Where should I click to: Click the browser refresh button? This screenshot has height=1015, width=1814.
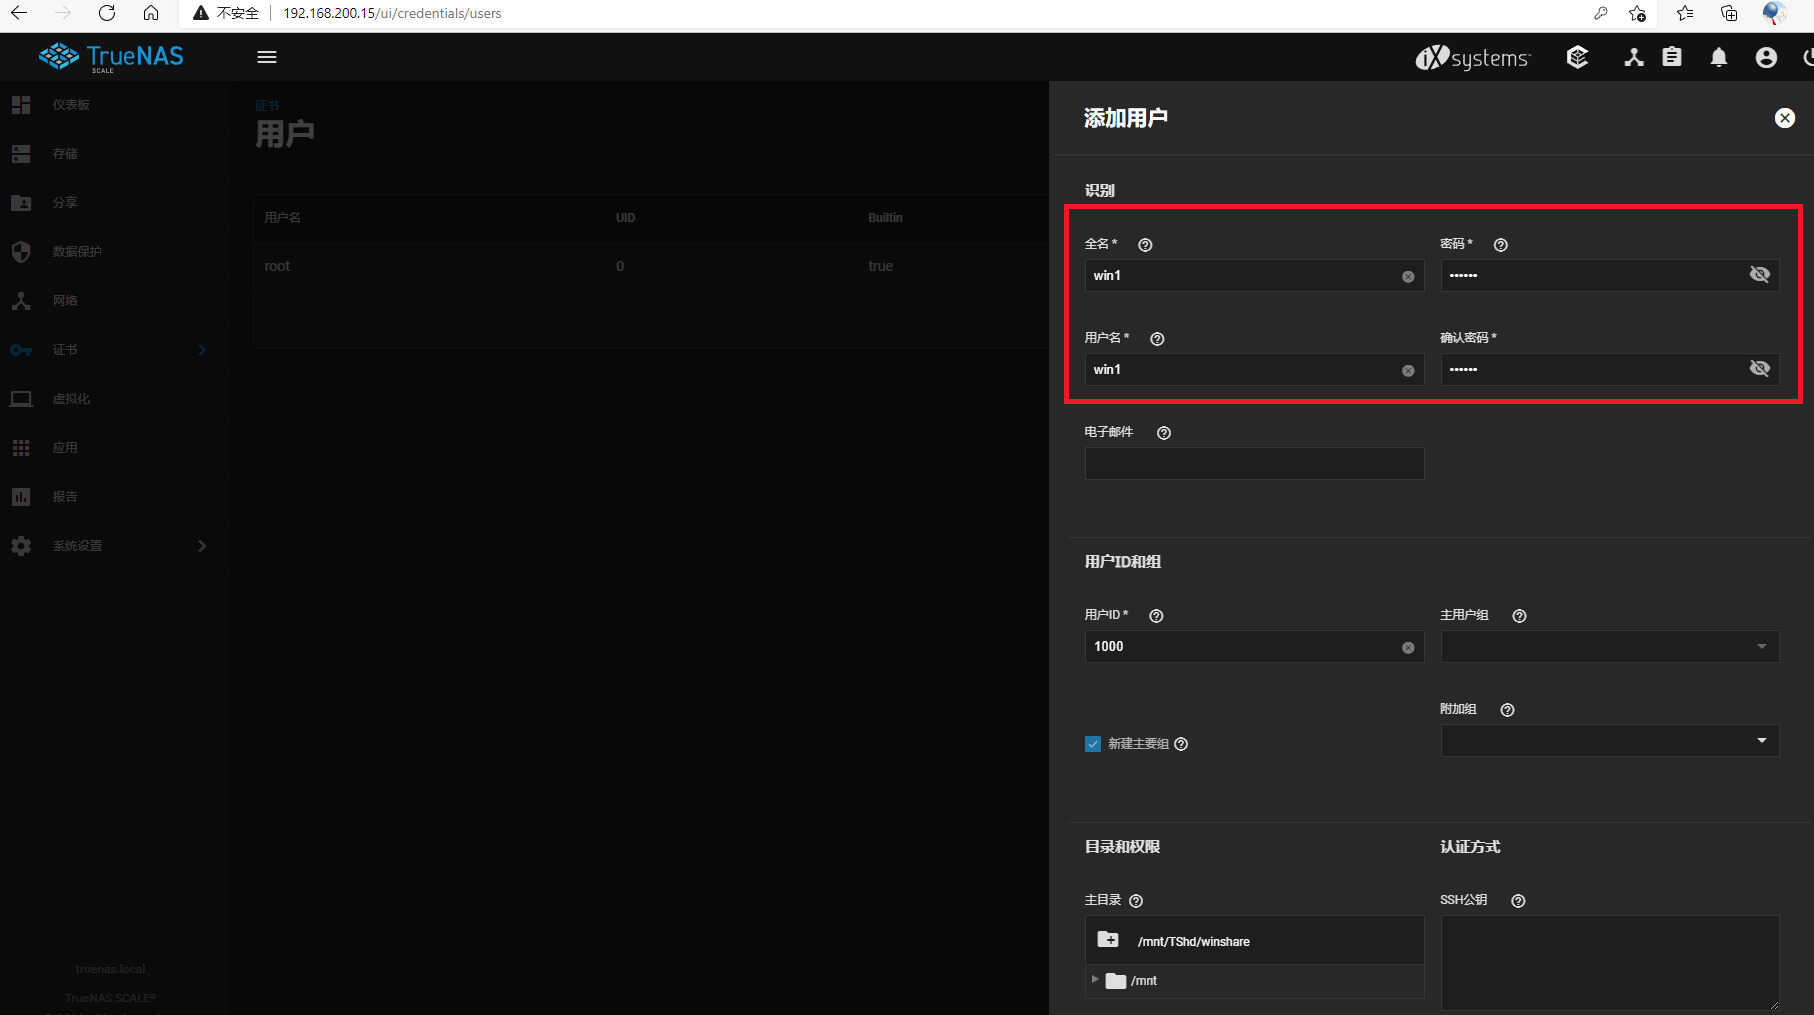[107, 13]
